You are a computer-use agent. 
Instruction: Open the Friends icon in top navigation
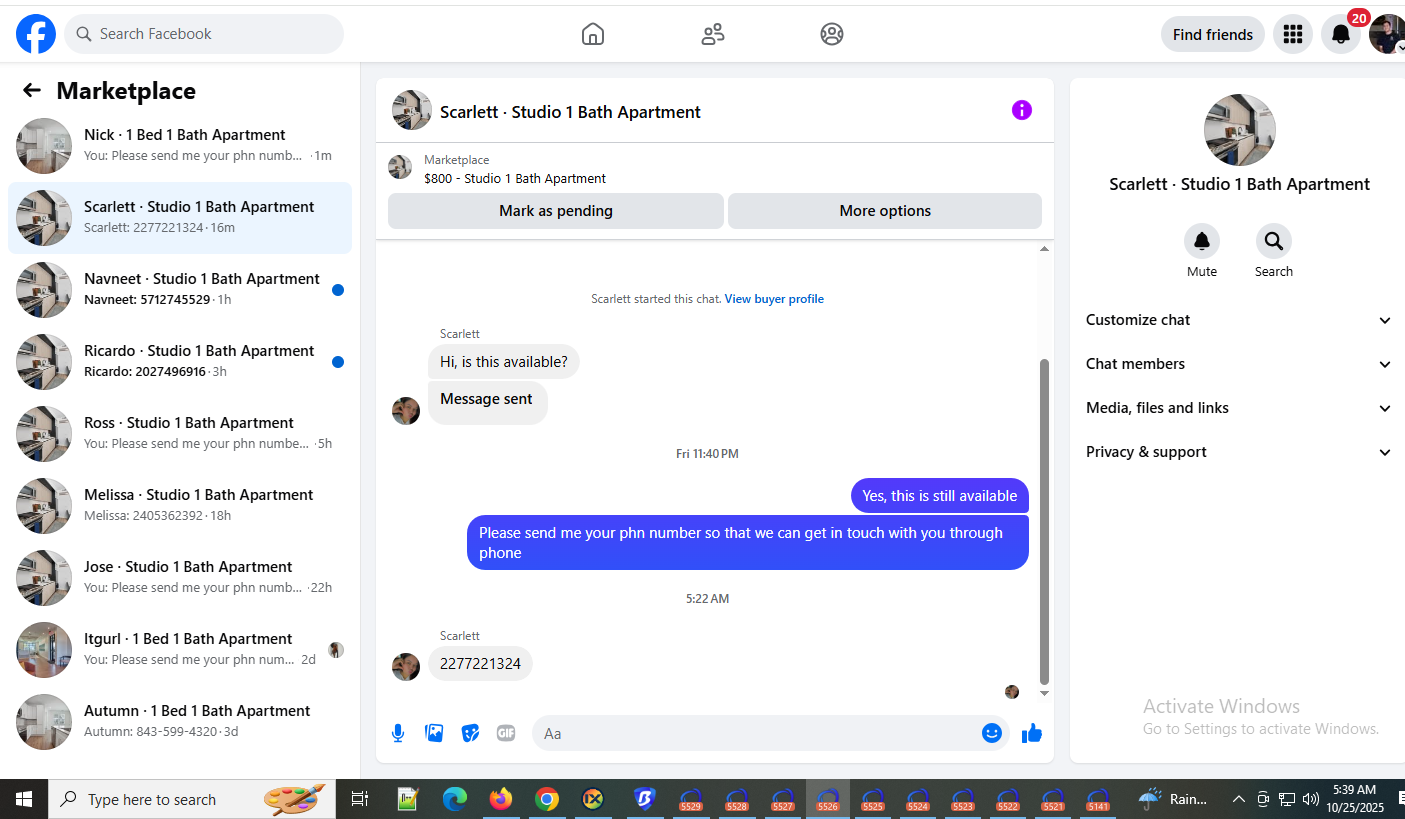[x=713, y=34]
